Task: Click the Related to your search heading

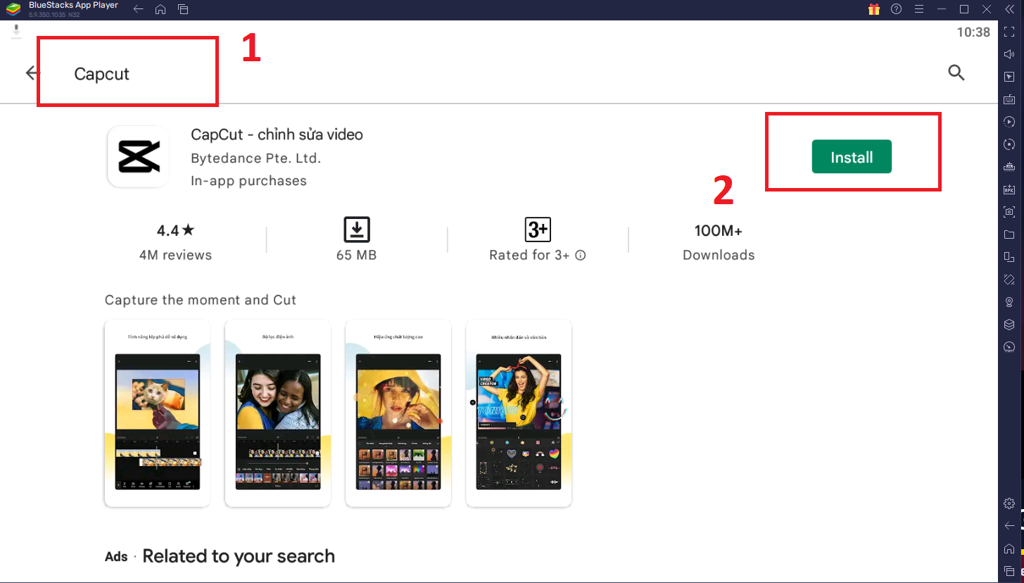Action: pos(238,556)
